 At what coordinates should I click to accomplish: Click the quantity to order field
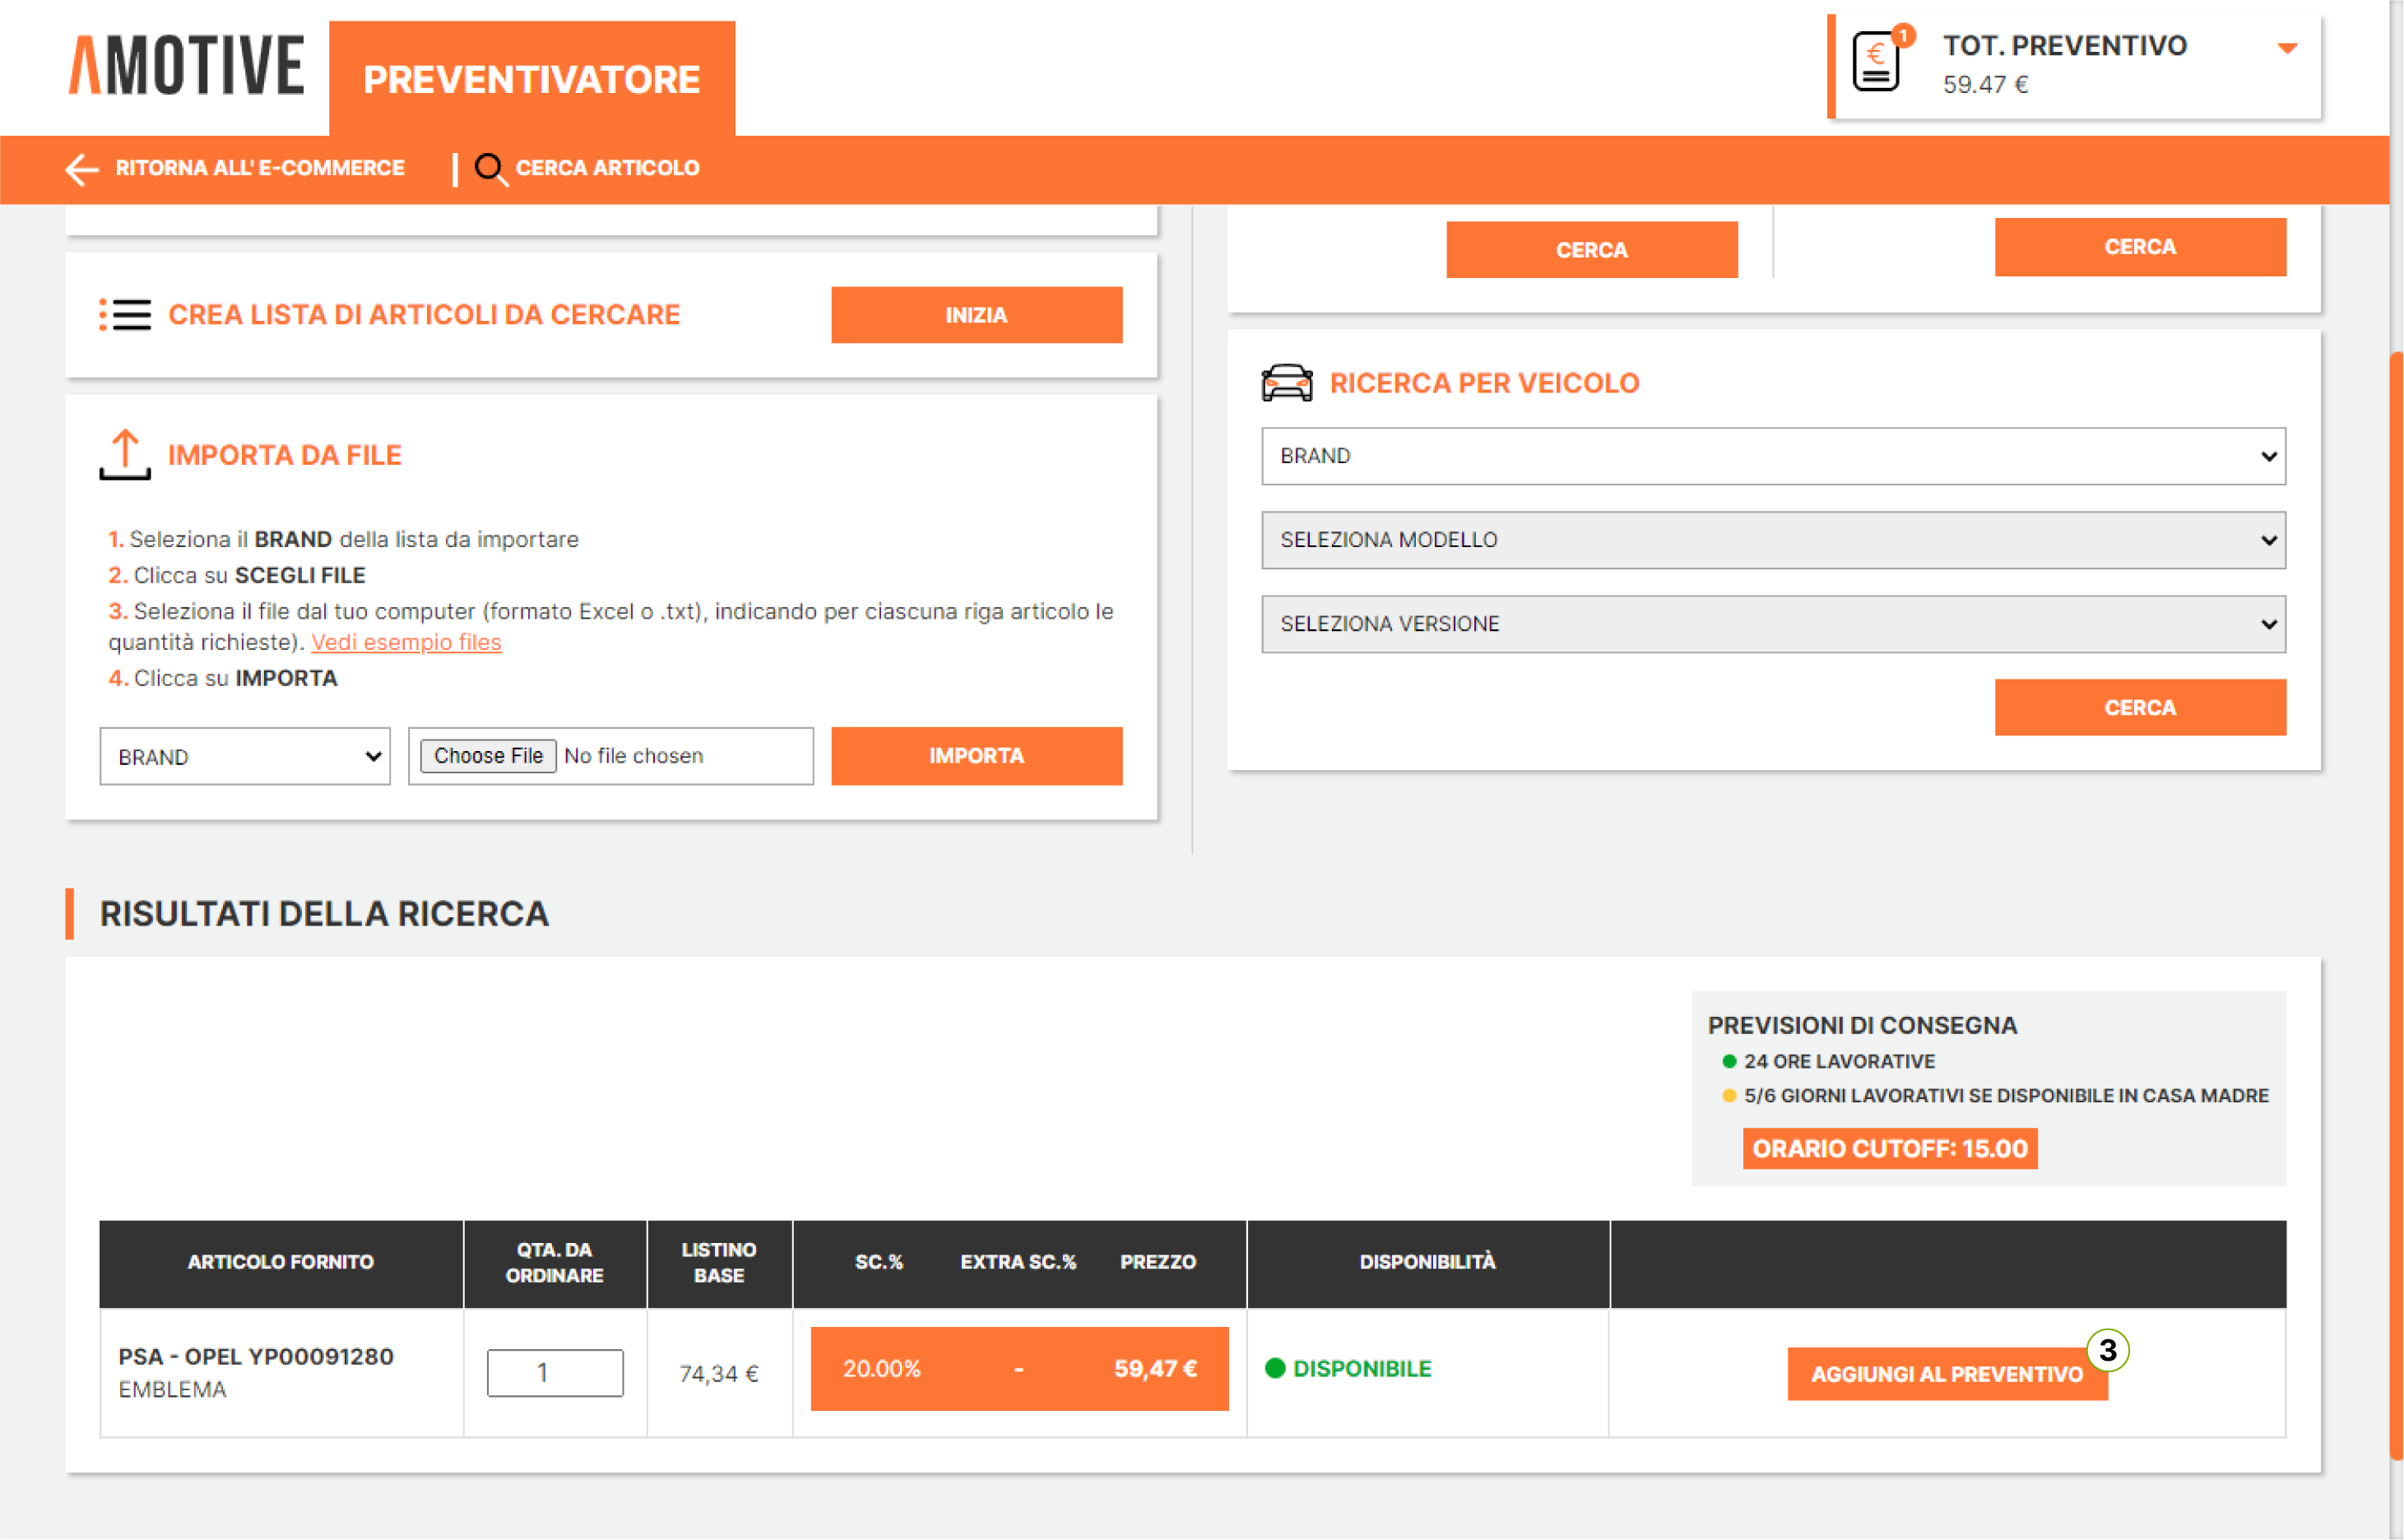tap(554, 1372)
